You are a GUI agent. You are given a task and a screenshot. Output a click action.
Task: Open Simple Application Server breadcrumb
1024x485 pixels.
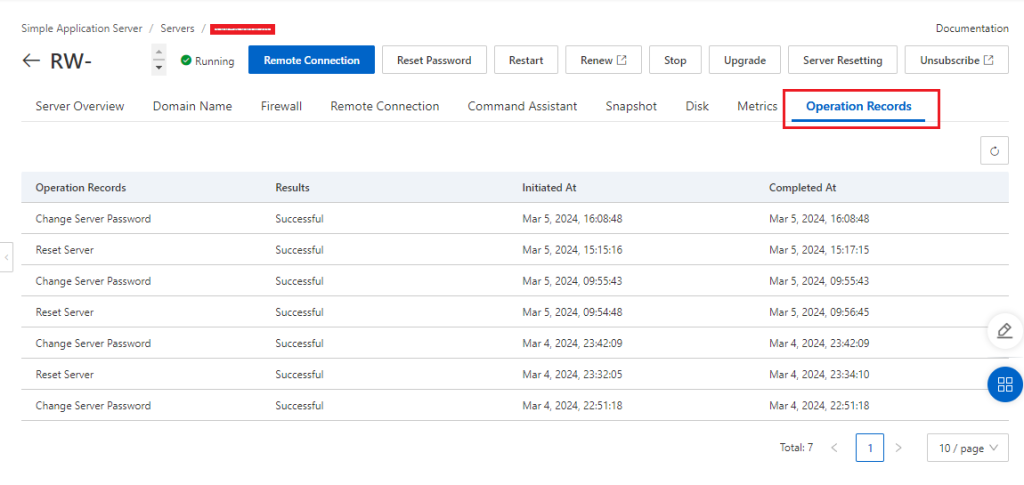(82, 29)
